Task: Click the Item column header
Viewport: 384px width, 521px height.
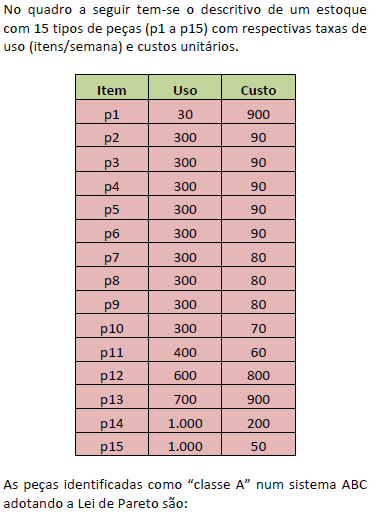Action: coord(112,87)
